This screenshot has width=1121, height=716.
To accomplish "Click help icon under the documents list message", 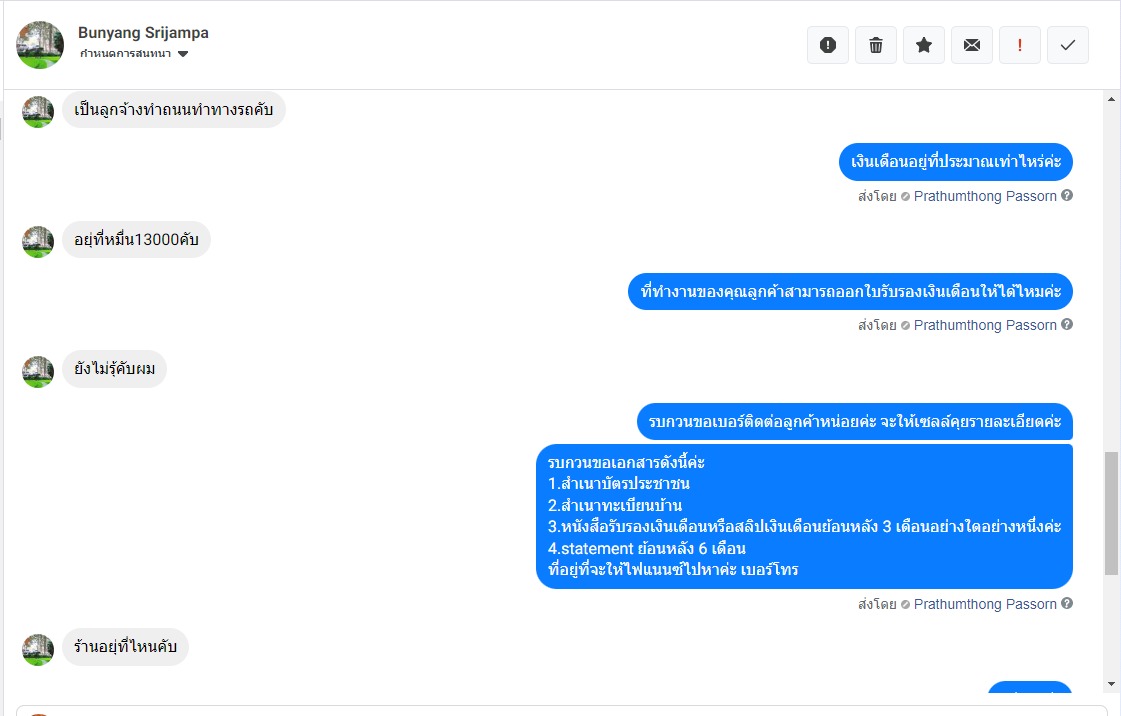I will (x=1067, y=603).
